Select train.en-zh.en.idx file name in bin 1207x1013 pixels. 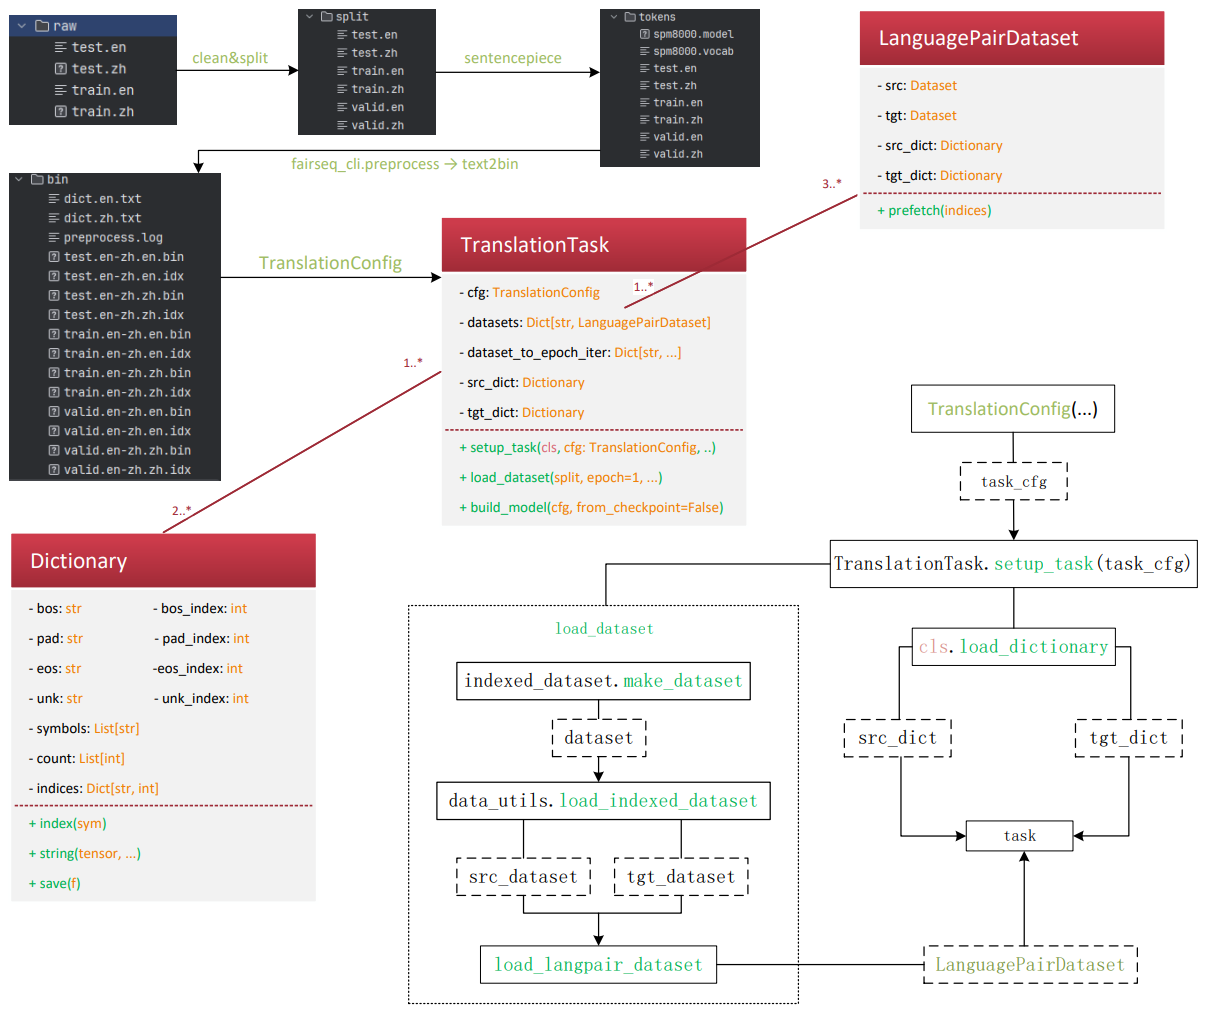[128, 354]
